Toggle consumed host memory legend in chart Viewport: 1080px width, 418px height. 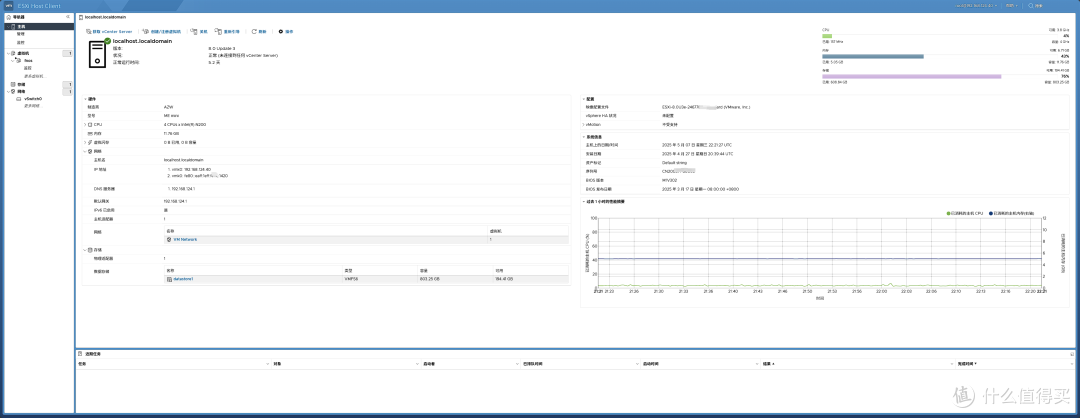(x=1010, y=213)
